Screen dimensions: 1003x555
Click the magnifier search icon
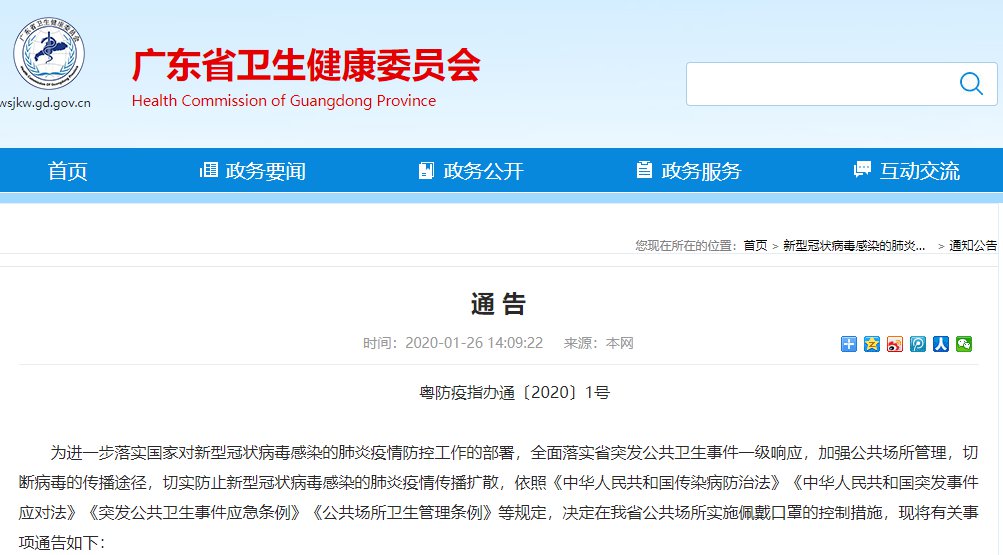coord(970,83)
